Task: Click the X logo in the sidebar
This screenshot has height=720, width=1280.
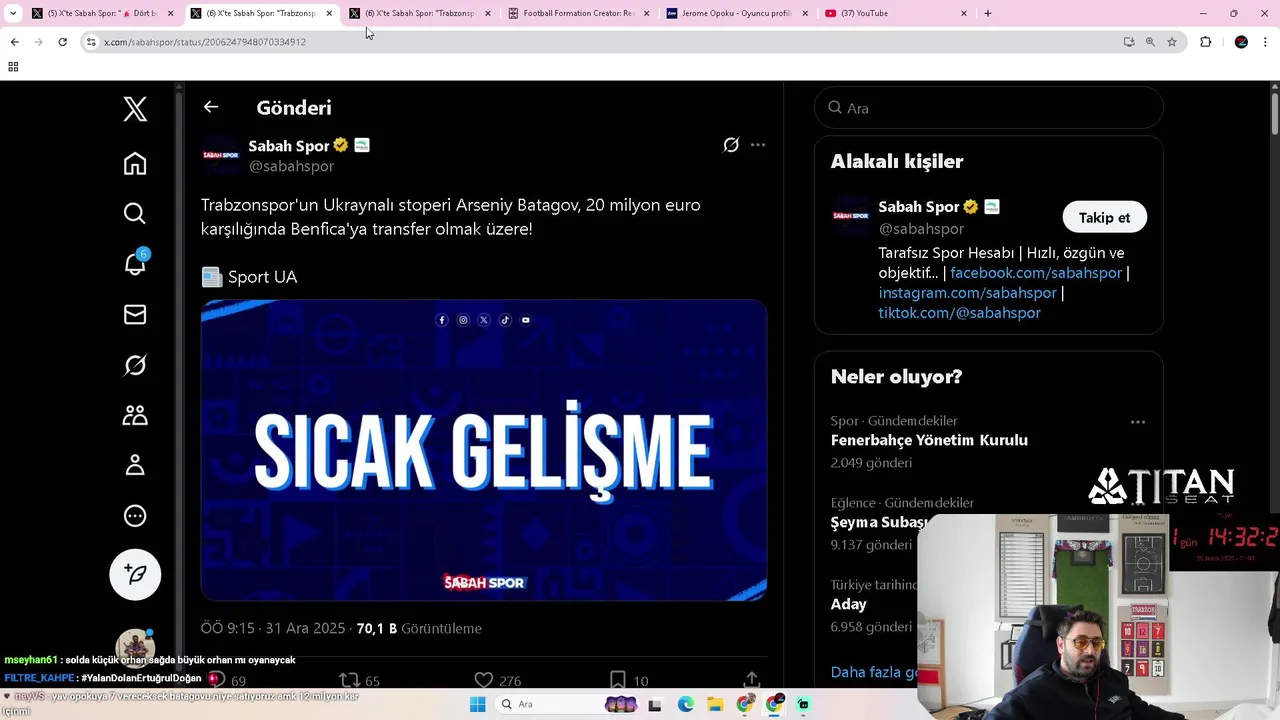Action: tap(135, 109)
